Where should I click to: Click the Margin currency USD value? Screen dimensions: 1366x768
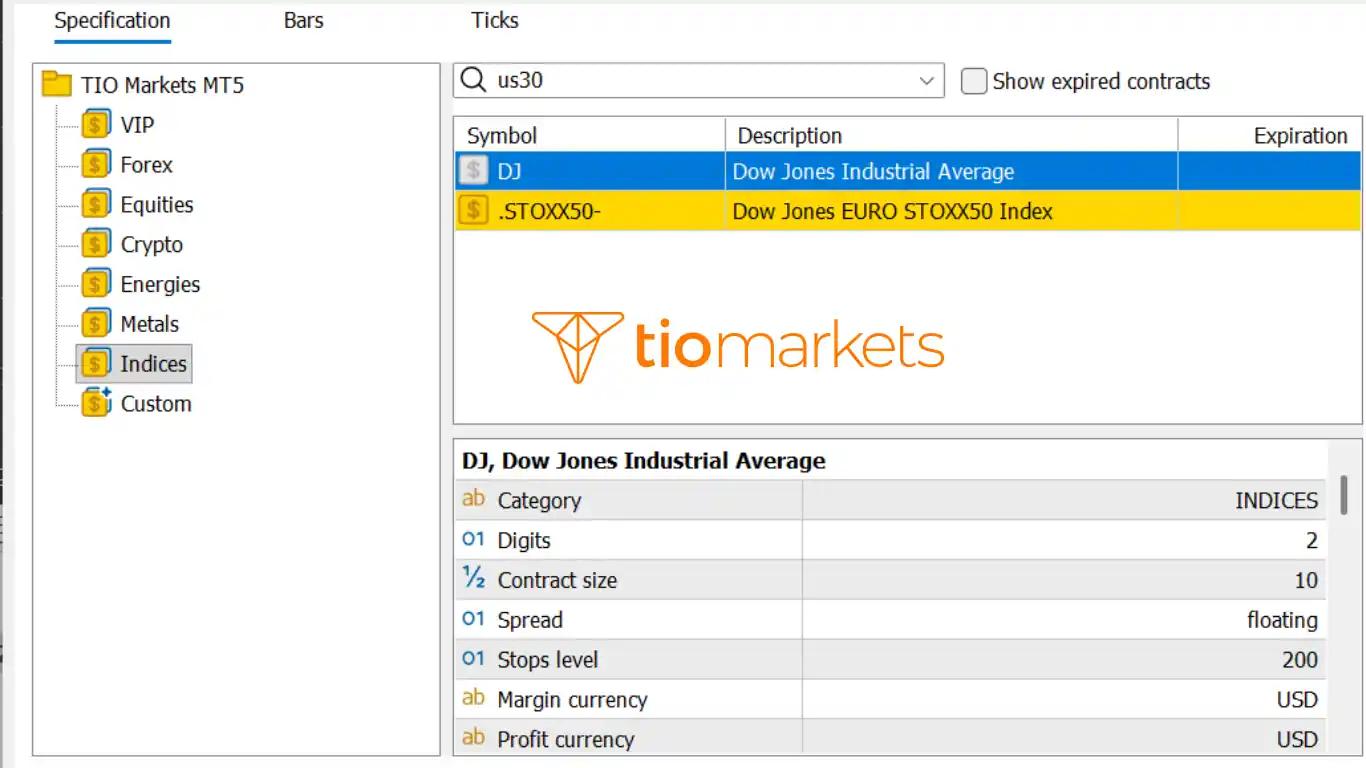1297,700
